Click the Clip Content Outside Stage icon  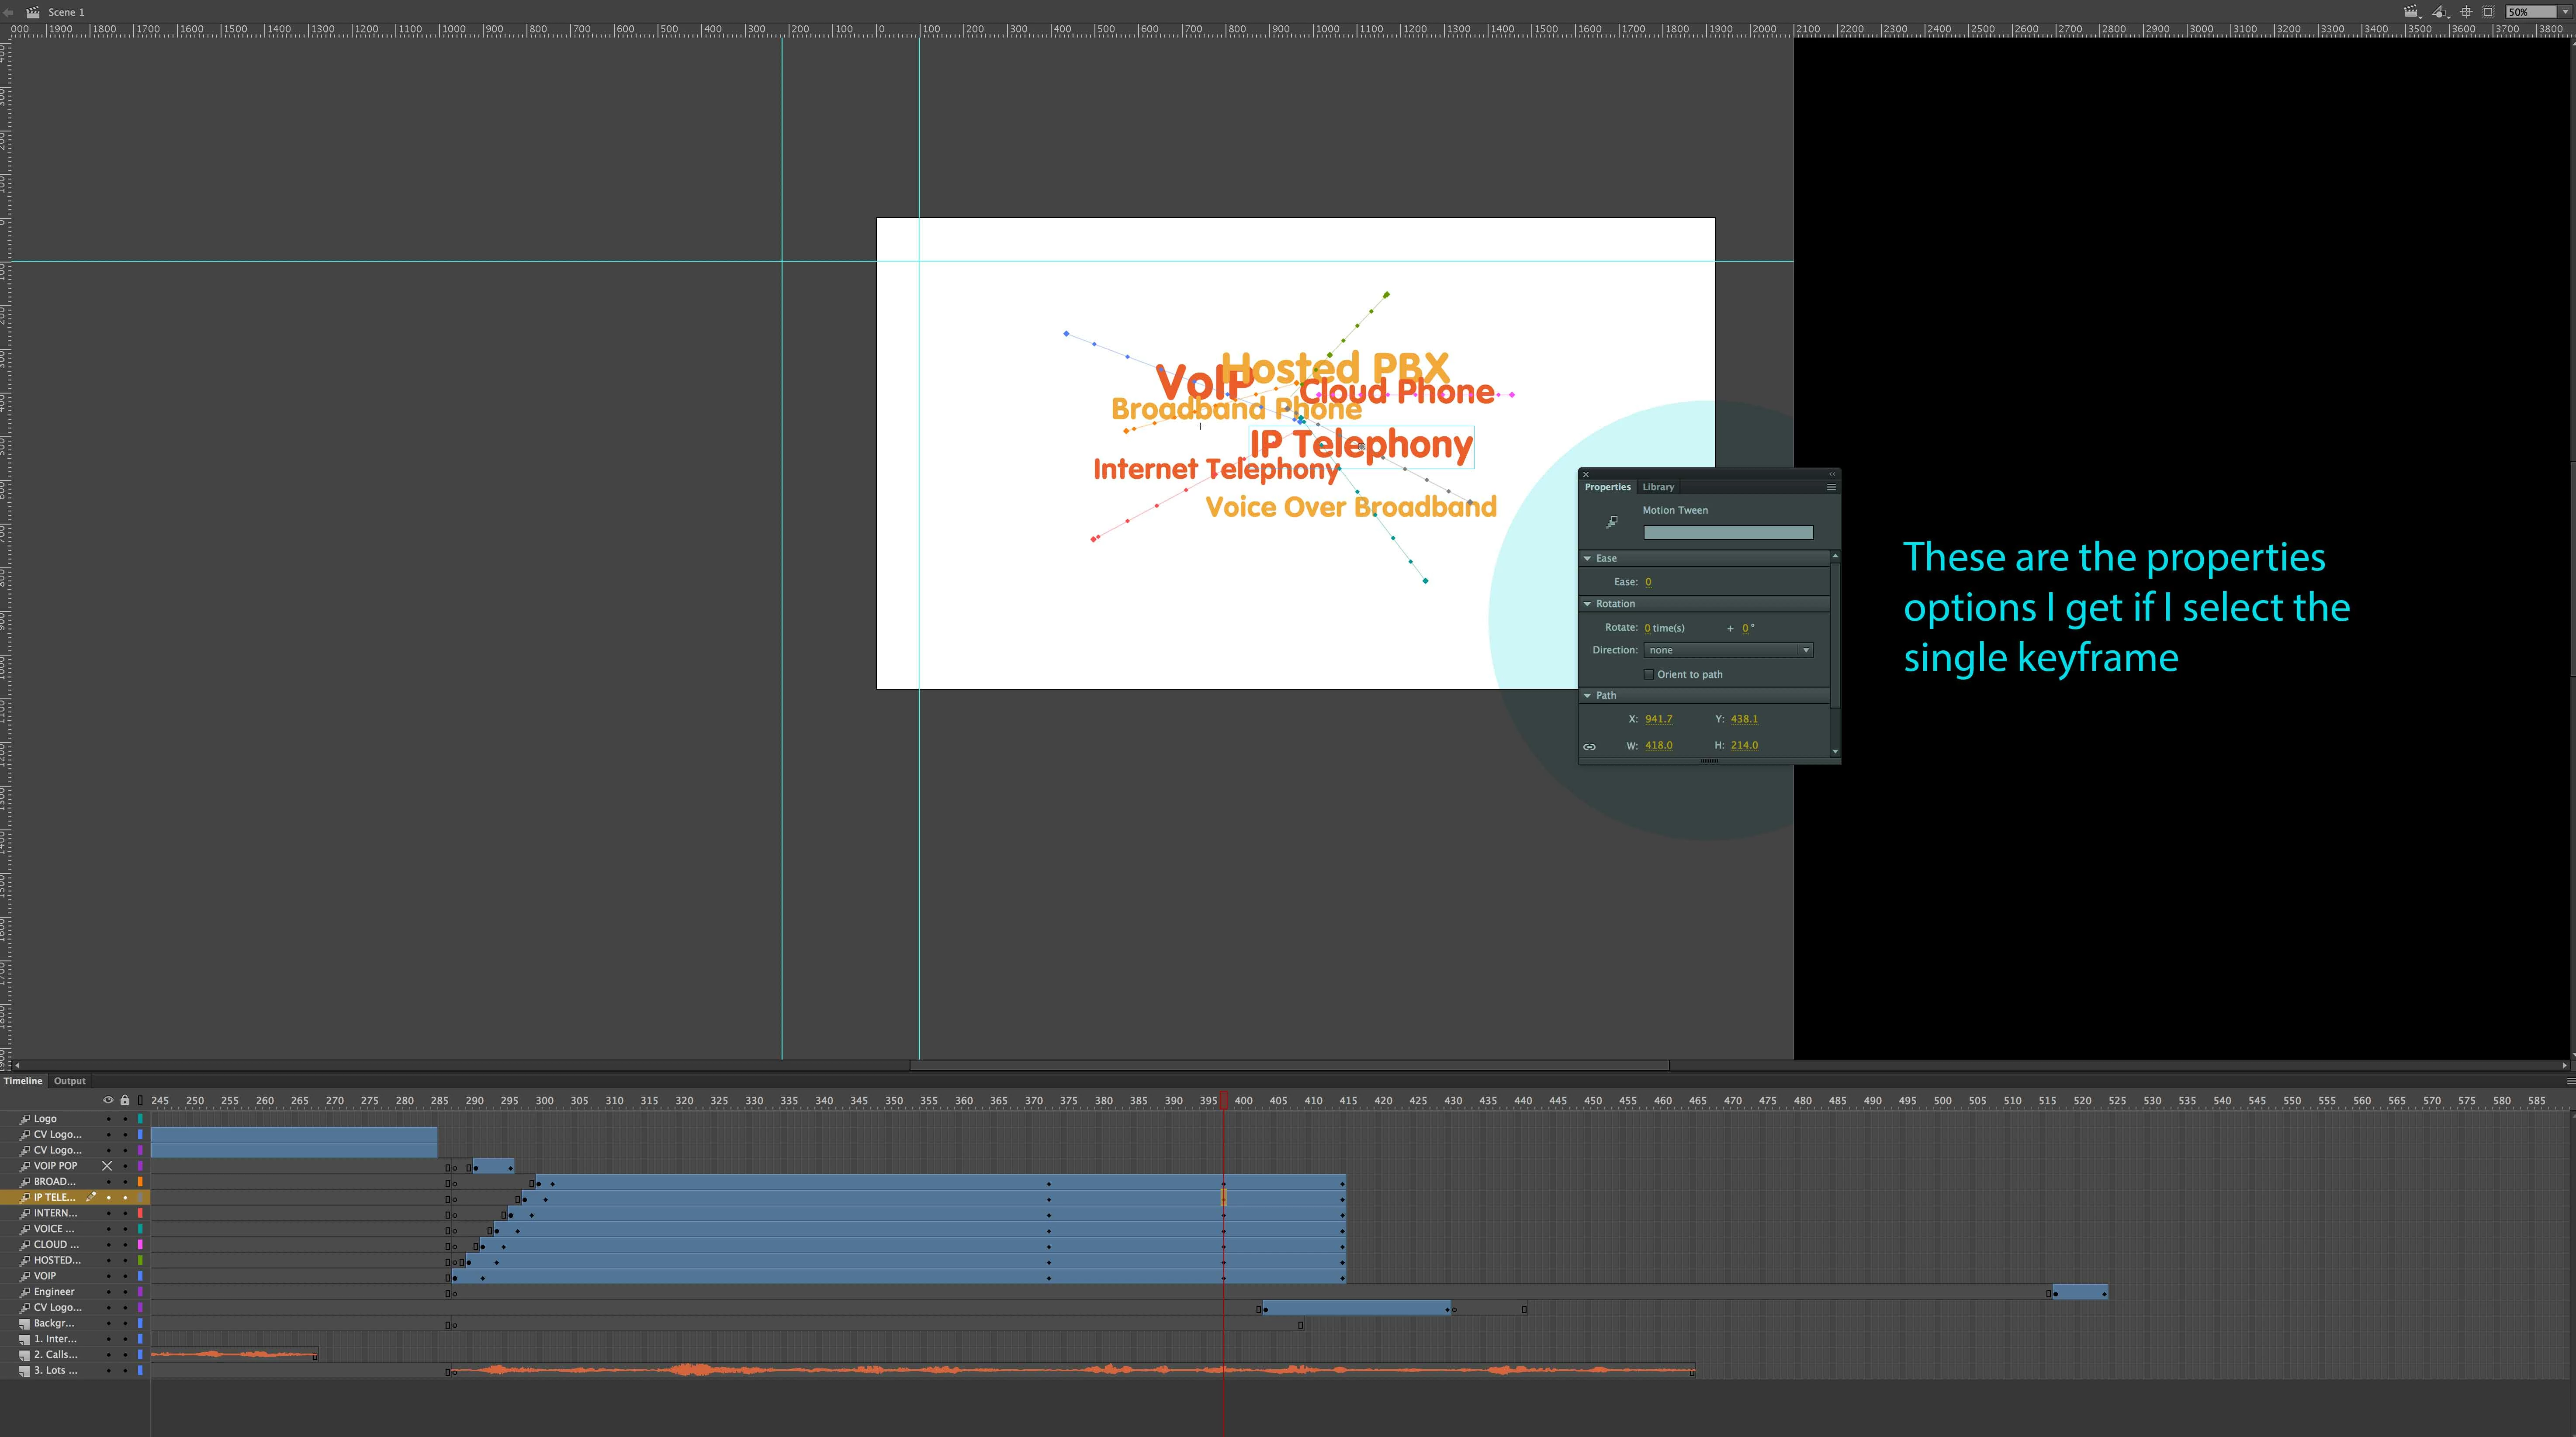coord(2488,12)
